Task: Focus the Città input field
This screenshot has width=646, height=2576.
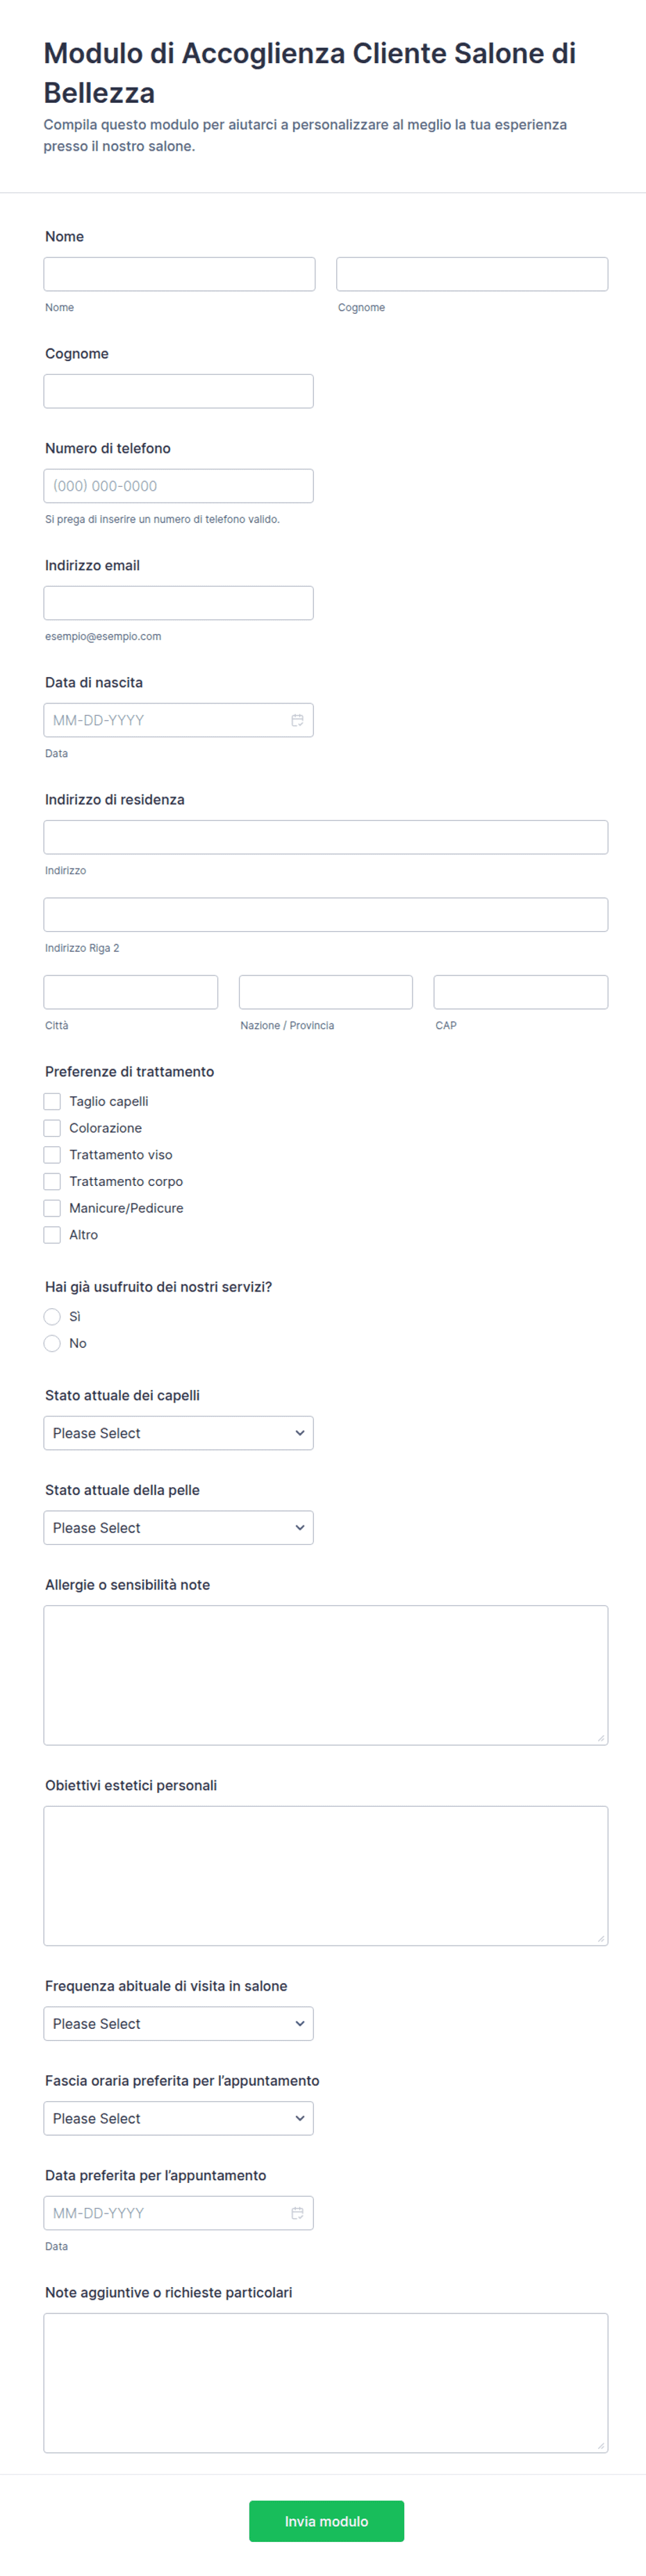Action: 131,992
